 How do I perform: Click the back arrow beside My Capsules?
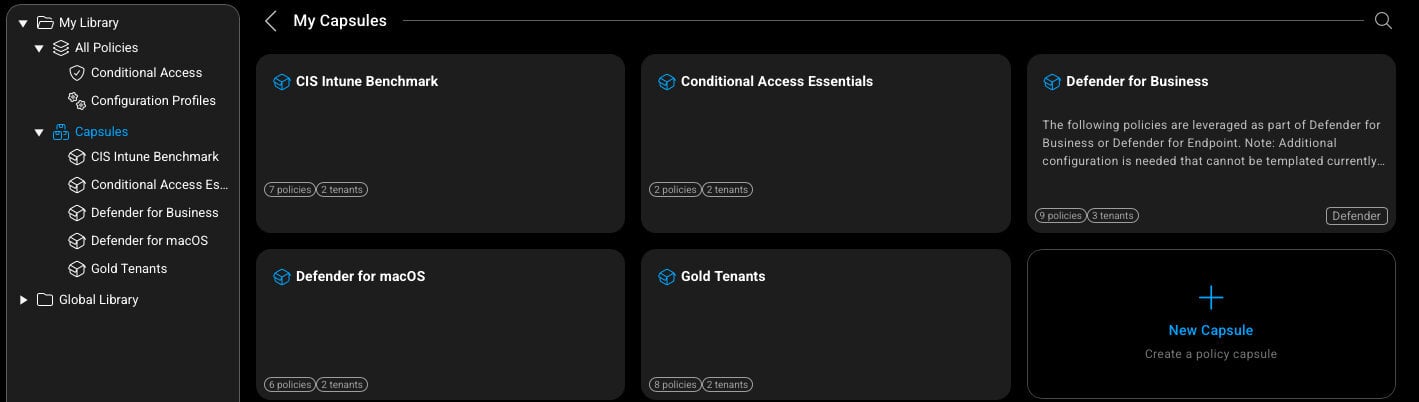pyautogui.click(x=271, y=21)
